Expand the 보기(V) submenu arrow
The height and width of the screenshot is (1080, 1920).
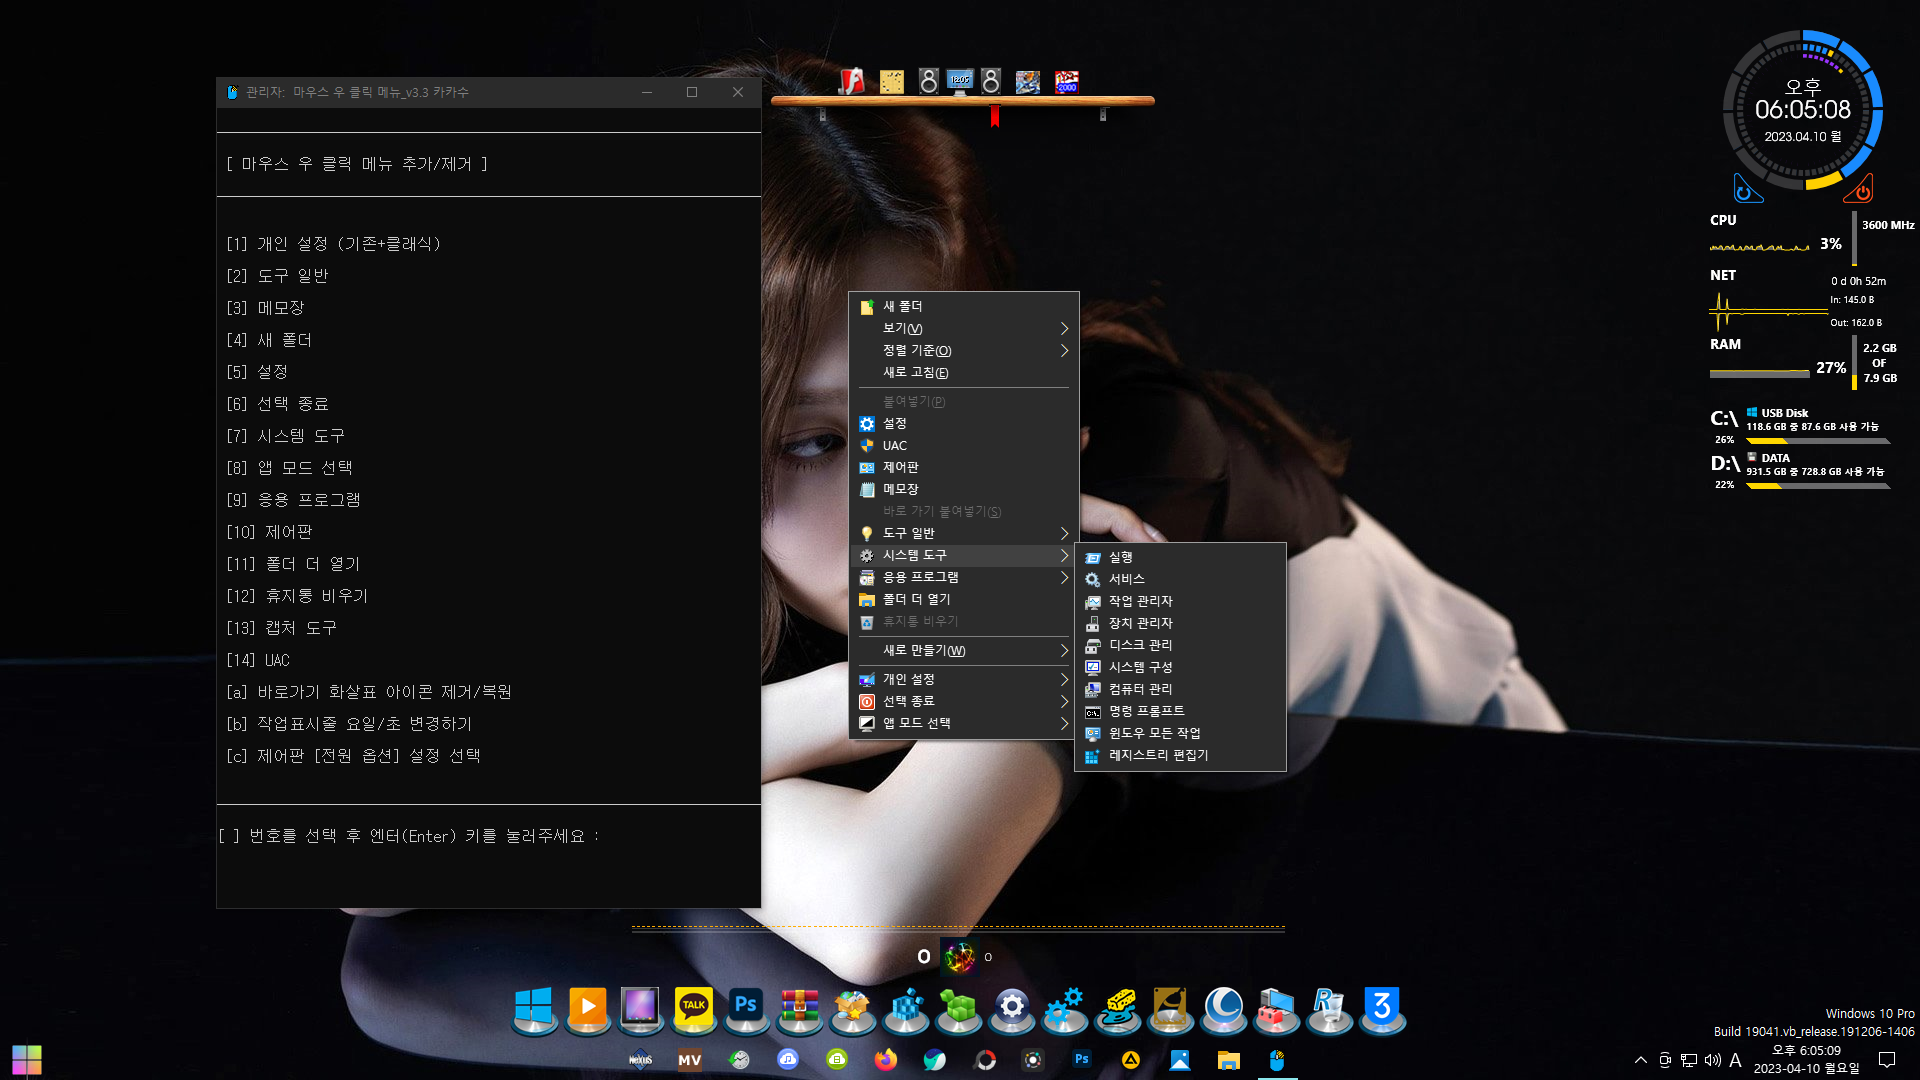(1064, 329)
